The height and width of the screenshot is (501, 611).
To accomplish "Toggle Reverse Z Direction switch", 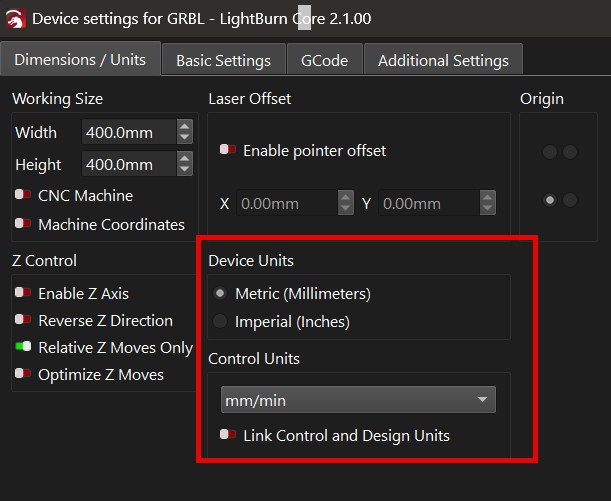I will coord(23,319).
